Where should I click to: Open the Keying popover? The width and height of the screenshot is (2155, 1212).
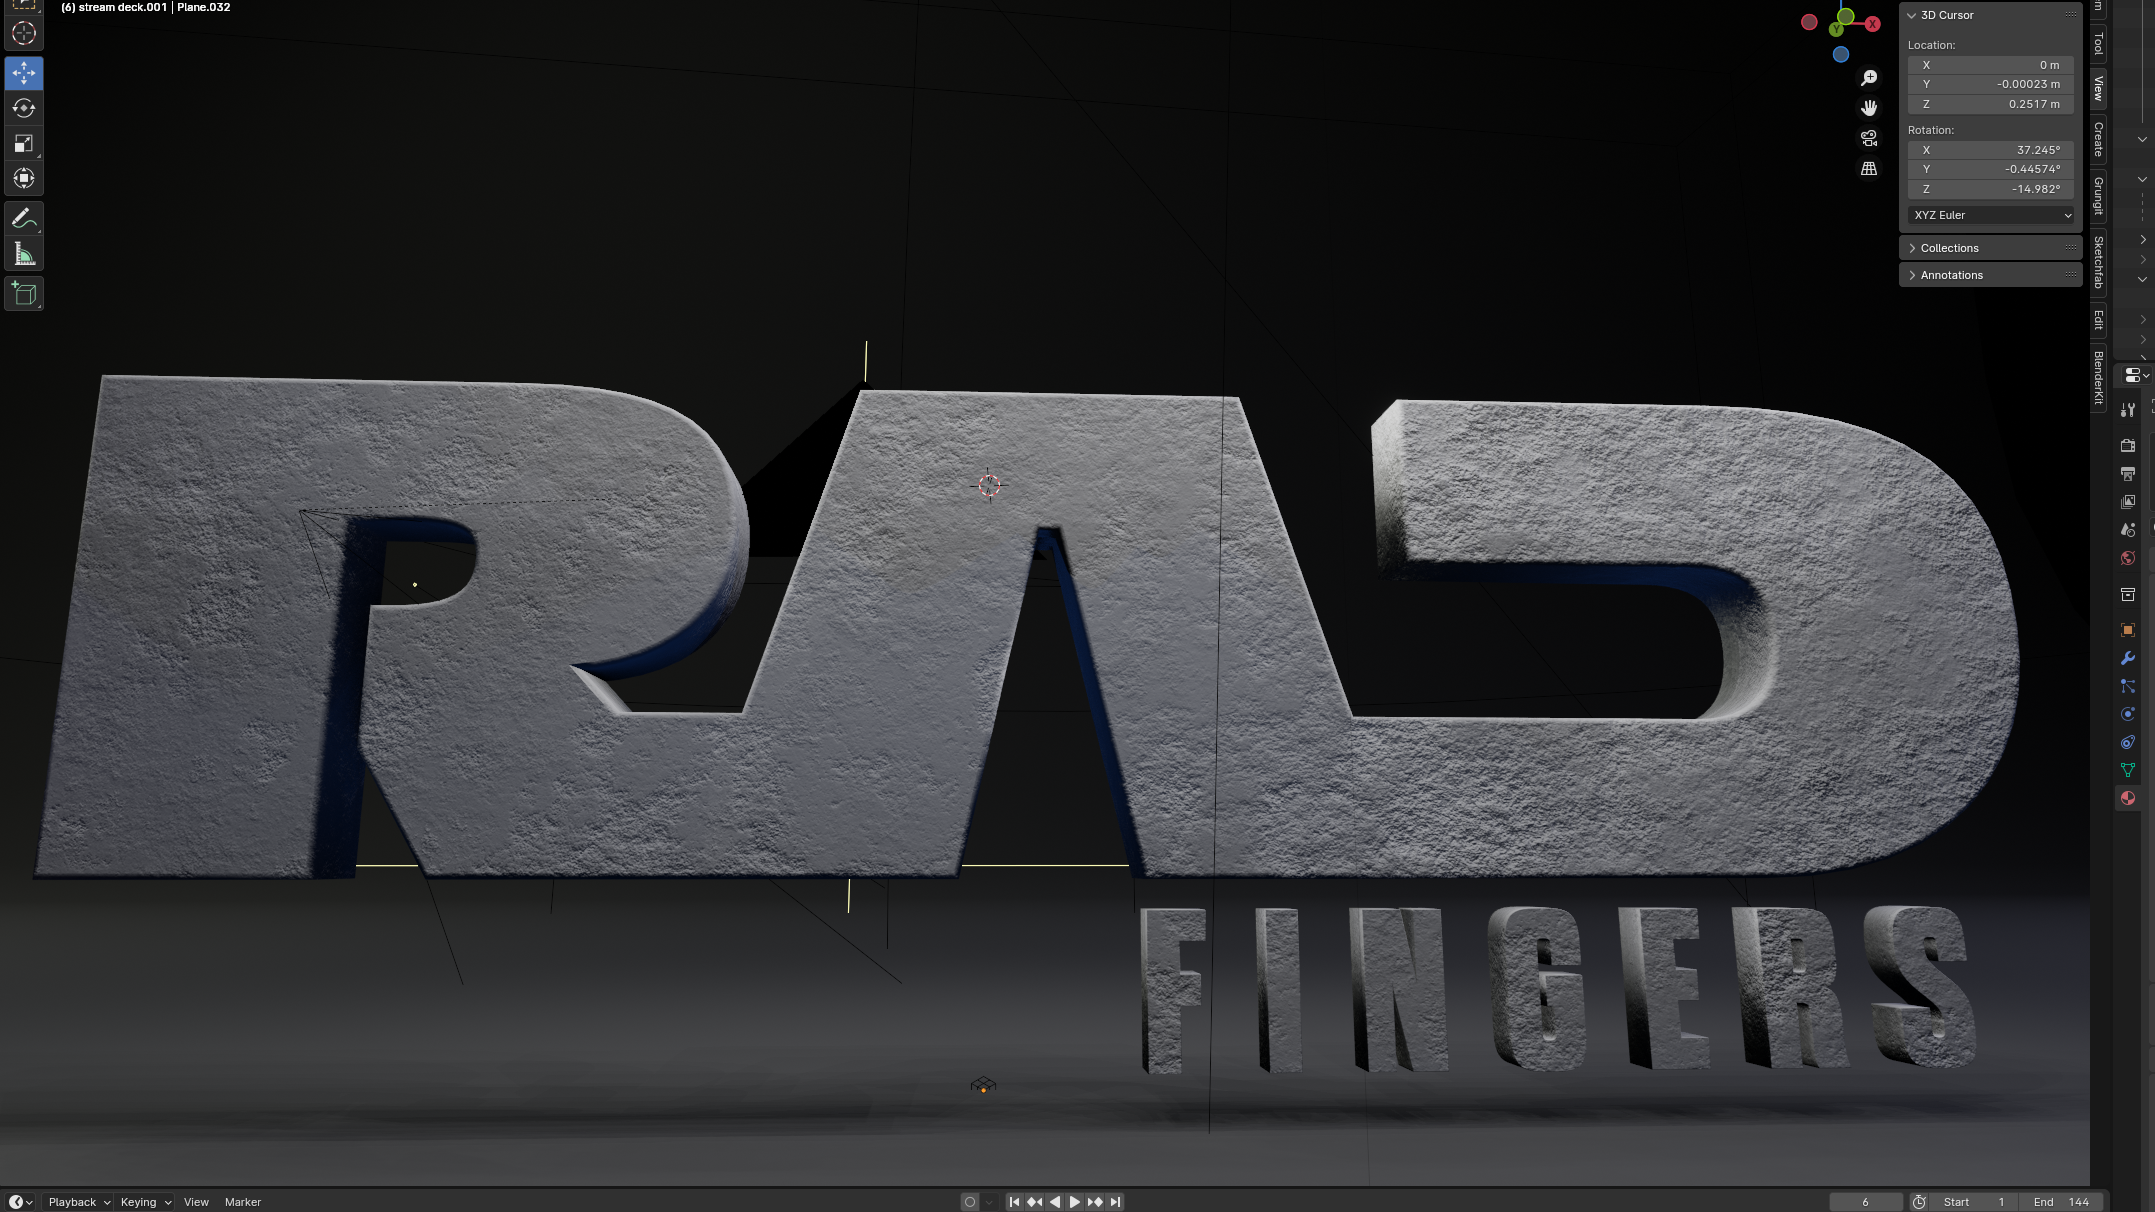[145, 1202]
